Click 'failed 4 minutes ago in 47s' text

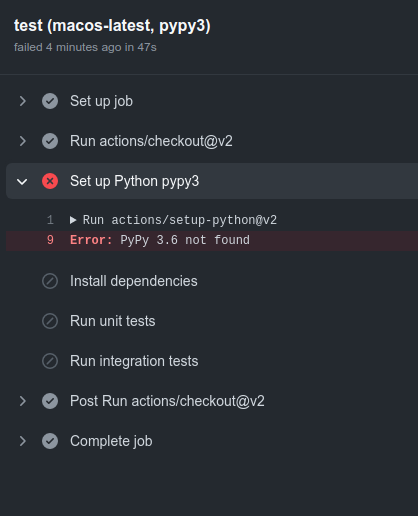pos(85,47)
